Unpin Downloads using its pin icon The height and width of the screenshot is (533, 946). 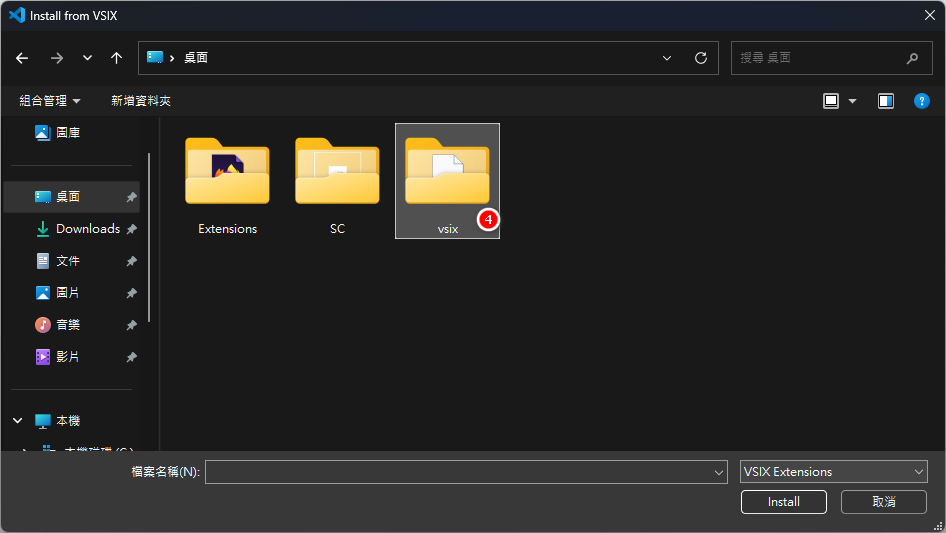[132, 229]
